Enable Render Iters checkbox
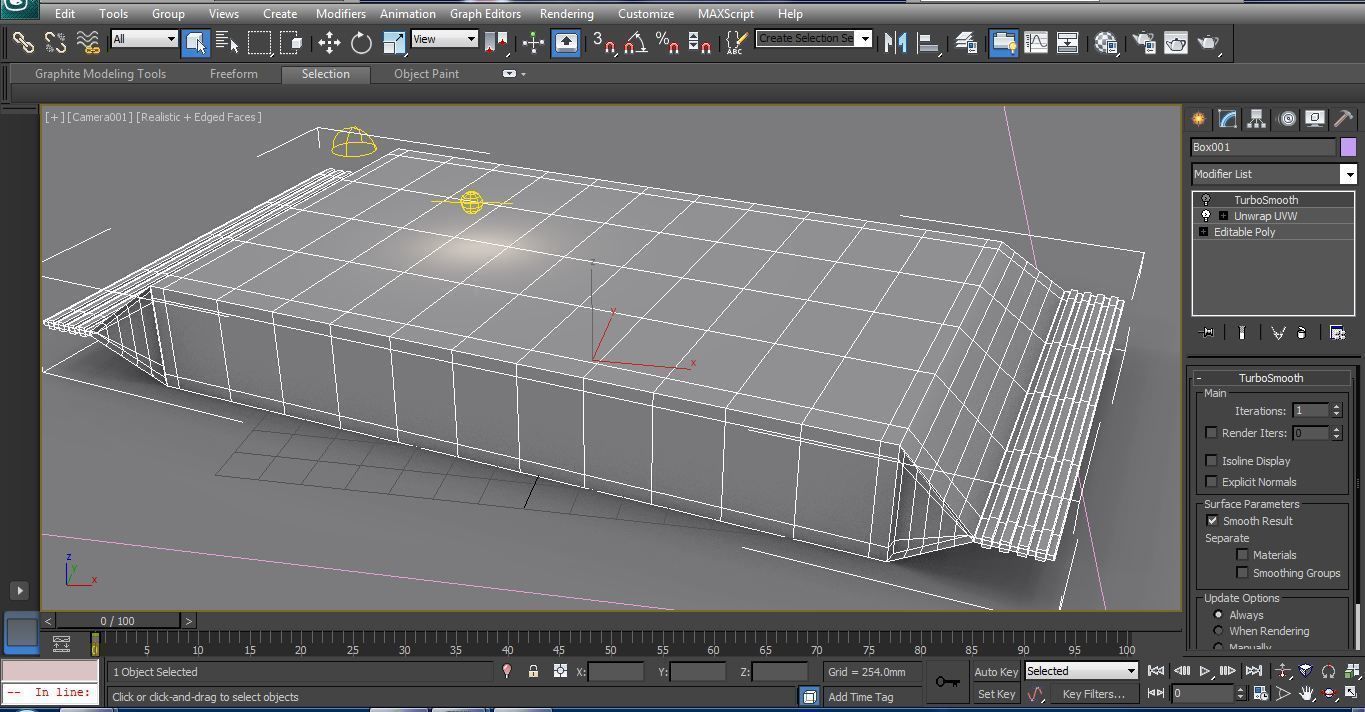 (x=1211, y=433)
